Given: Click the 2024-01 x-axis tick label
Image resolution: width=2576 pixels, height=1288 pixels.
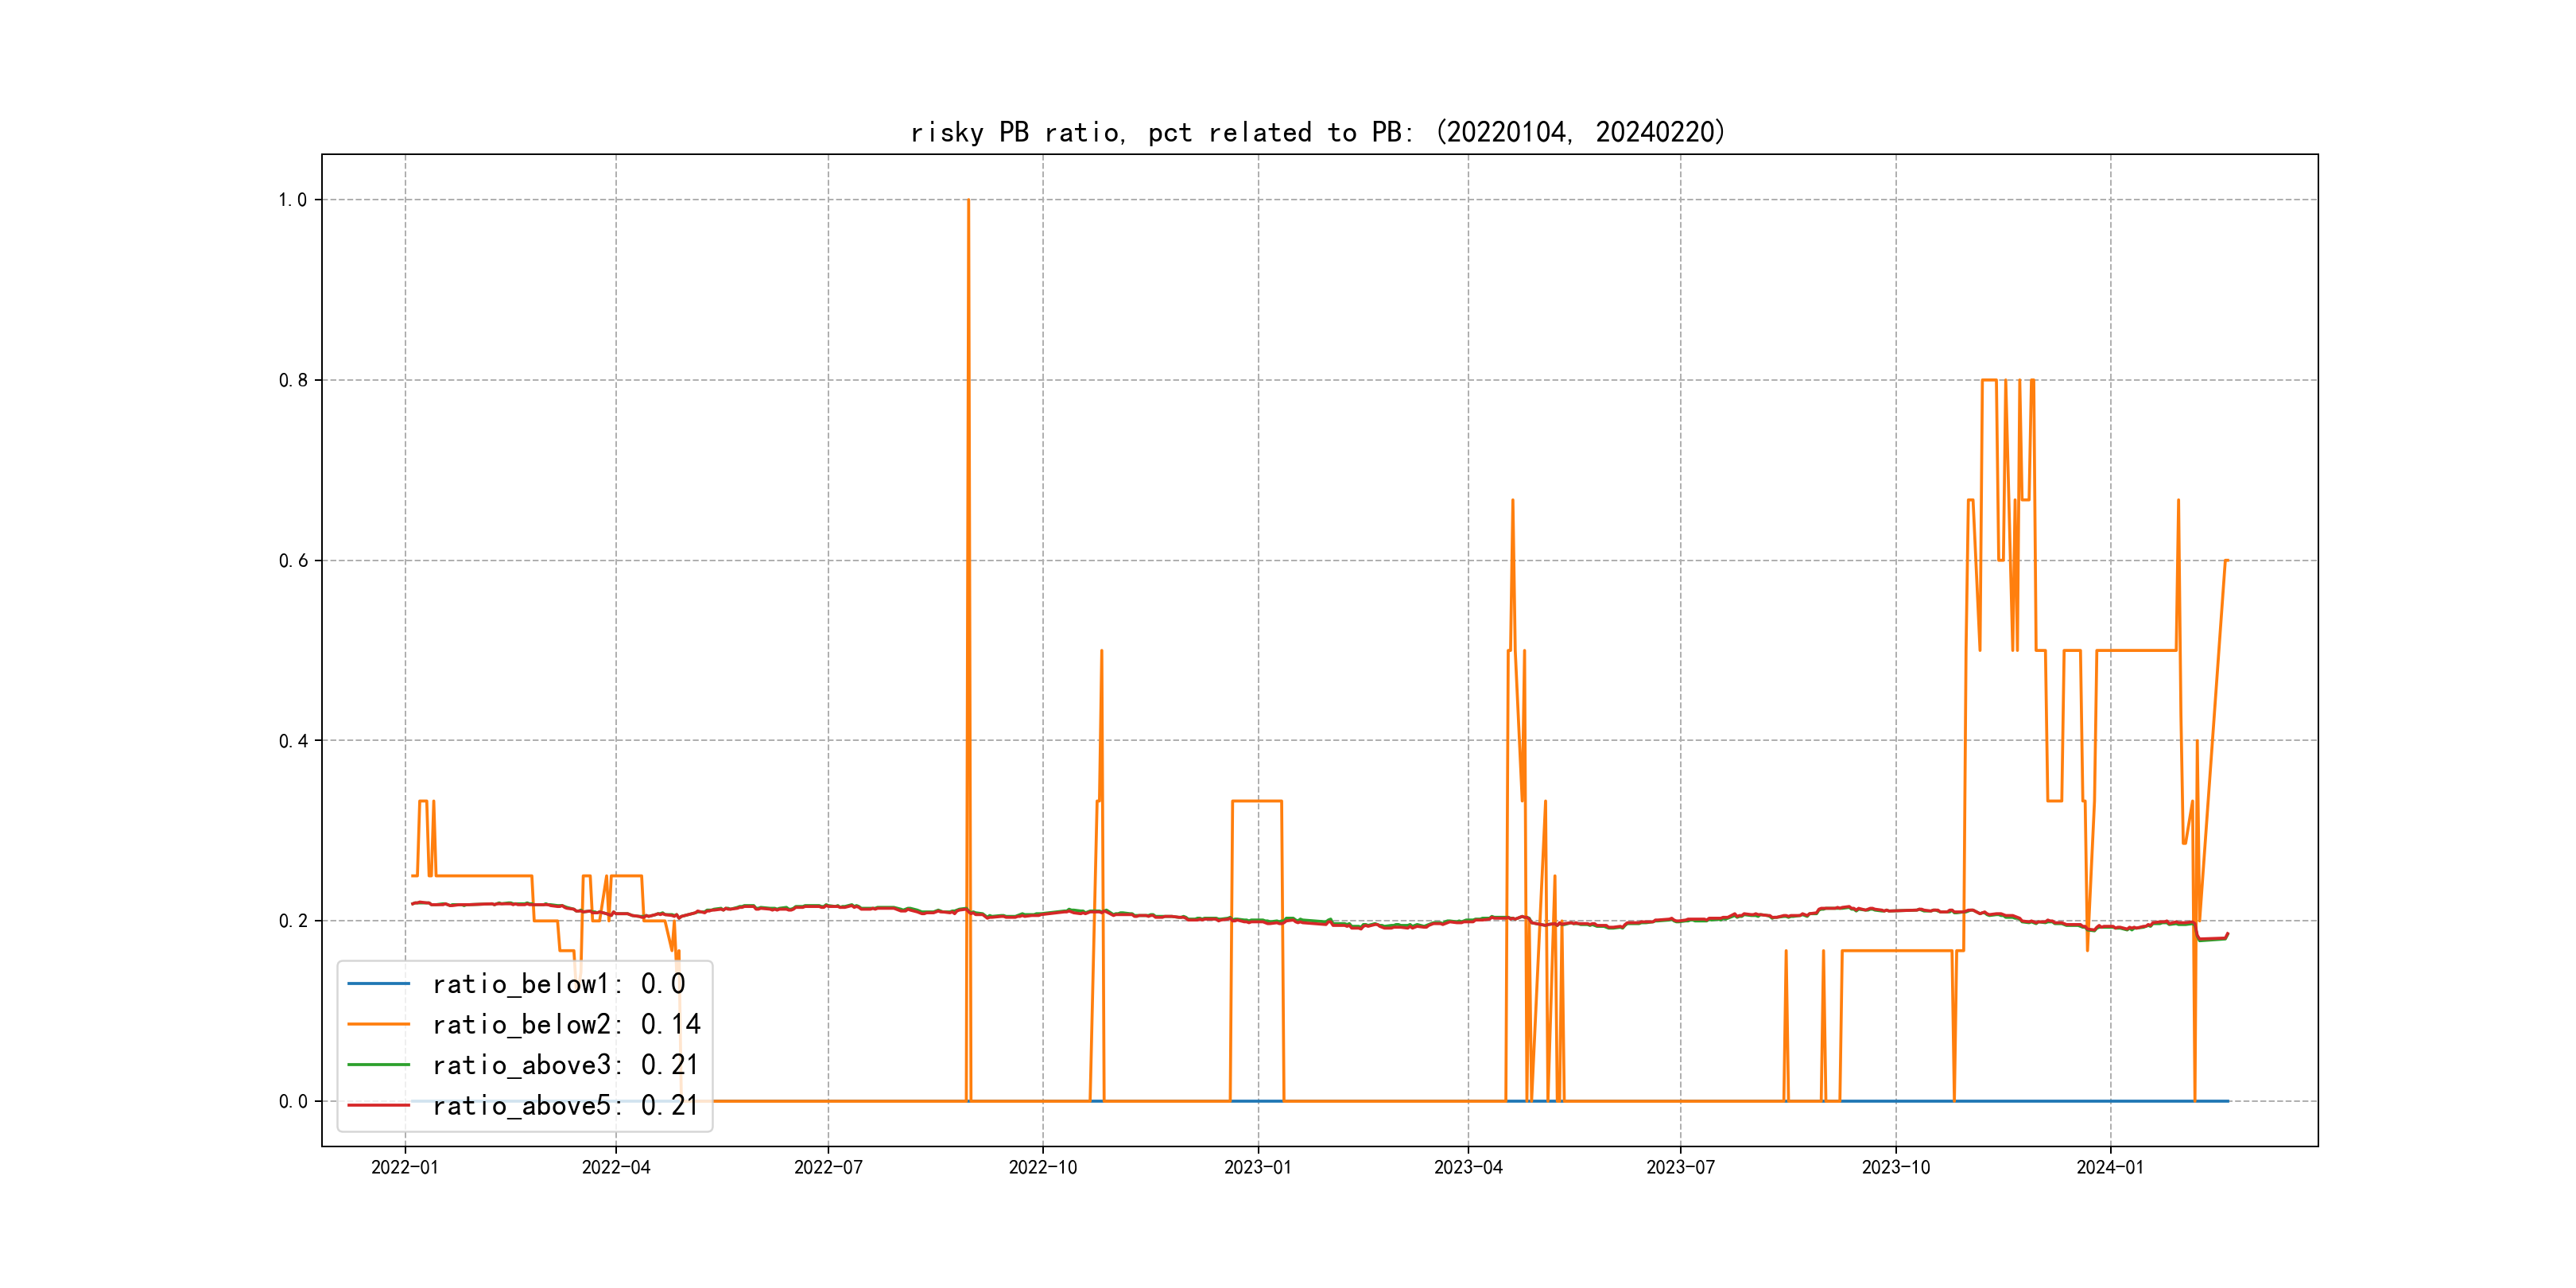Looking at the screenshot, I should coord(2110,1167).
